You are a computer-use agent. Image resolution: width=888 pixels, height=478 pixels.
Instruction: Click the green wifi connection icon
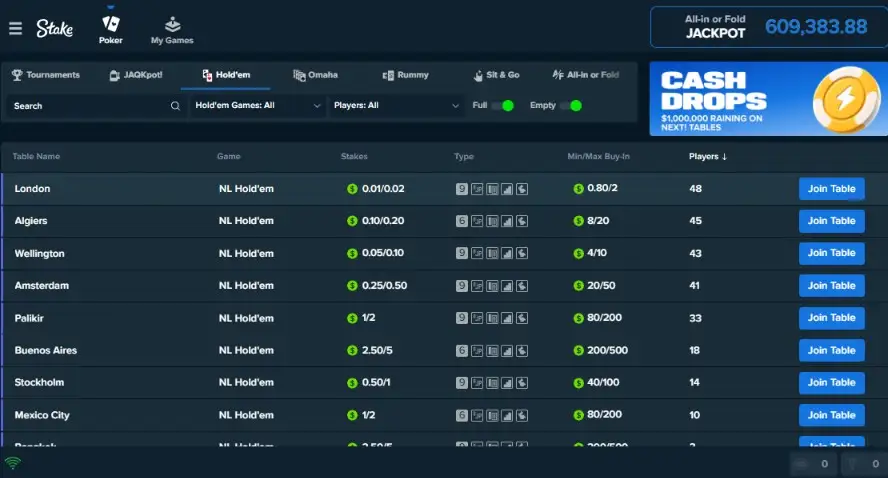(x=12, y=463)
